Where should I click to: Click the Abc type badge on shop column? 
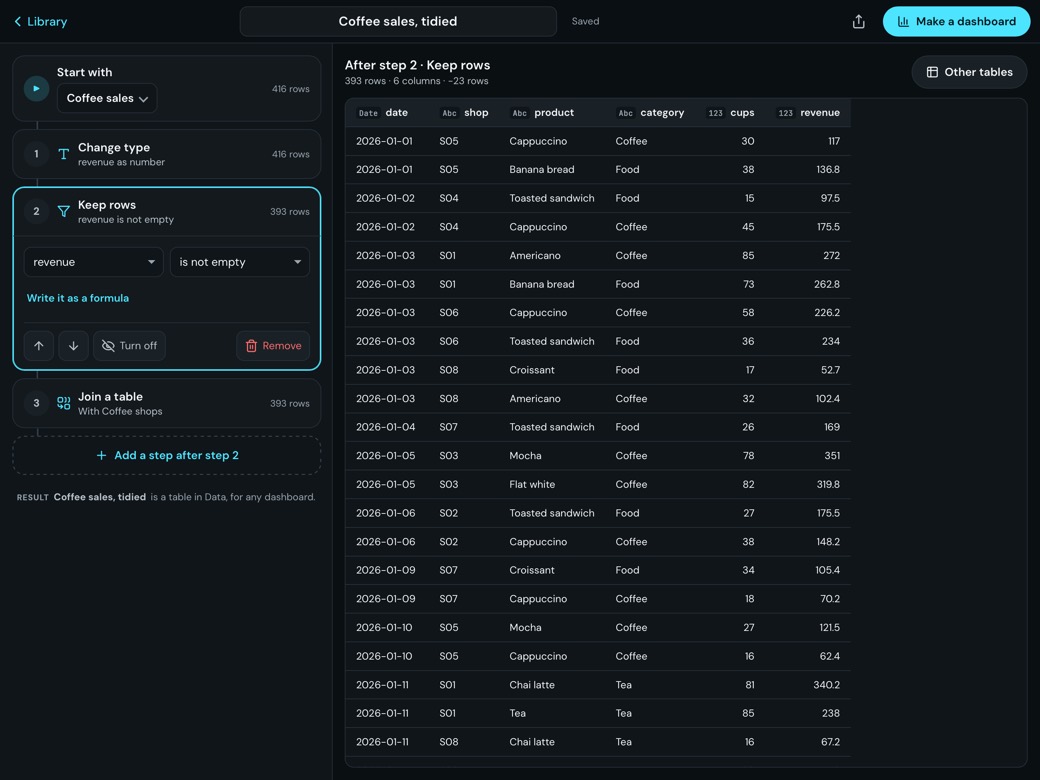point(449,113)
